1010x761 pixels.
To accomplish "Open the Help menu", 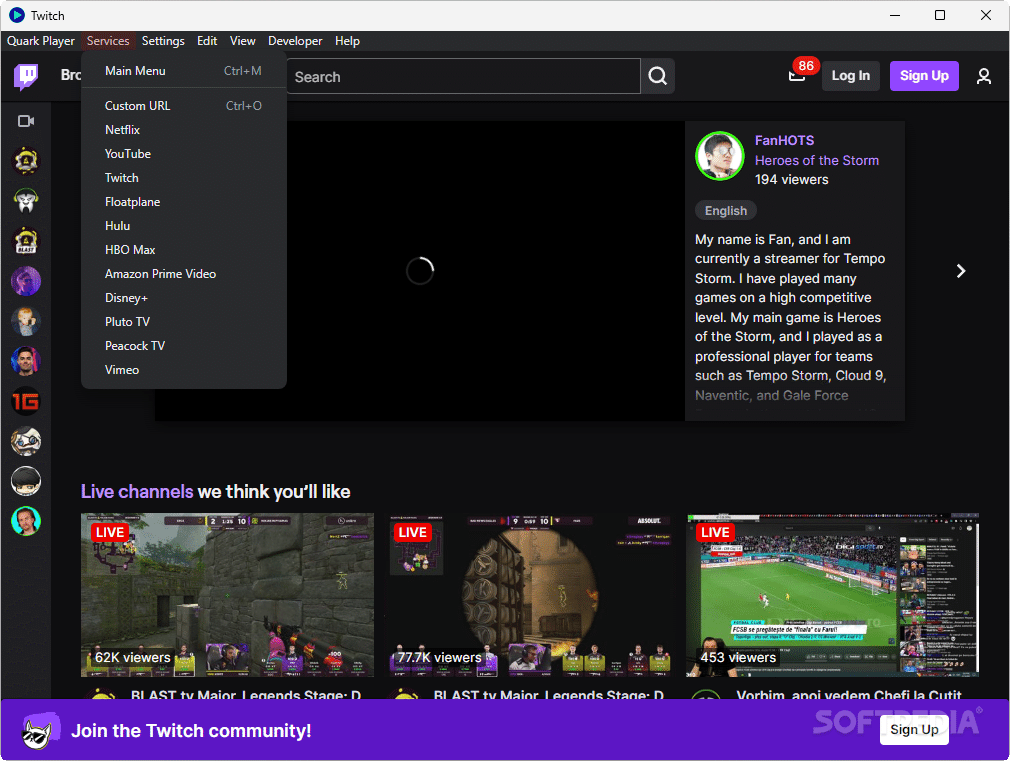I will click(347, 41).
